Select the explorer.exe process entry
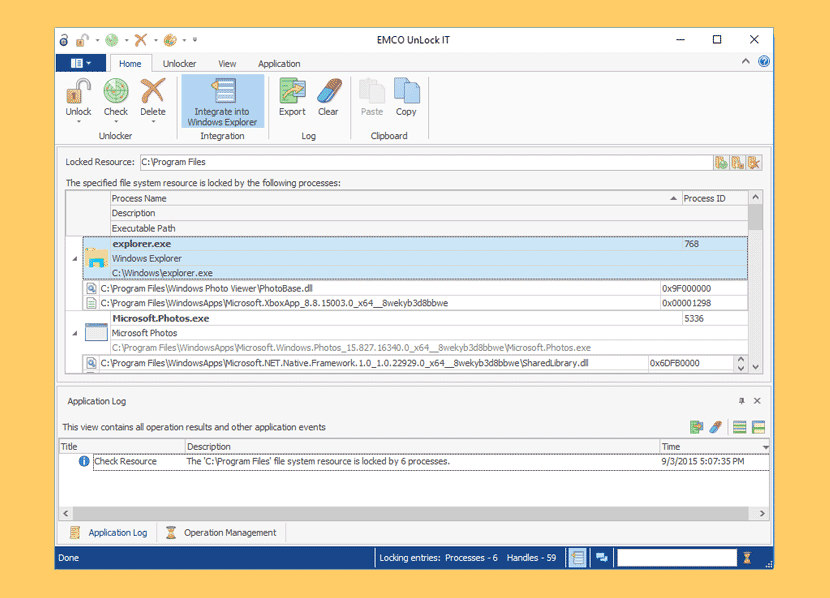Image resolution: width=830 pixels, height=598 pixels. click(x=415, y=258)
